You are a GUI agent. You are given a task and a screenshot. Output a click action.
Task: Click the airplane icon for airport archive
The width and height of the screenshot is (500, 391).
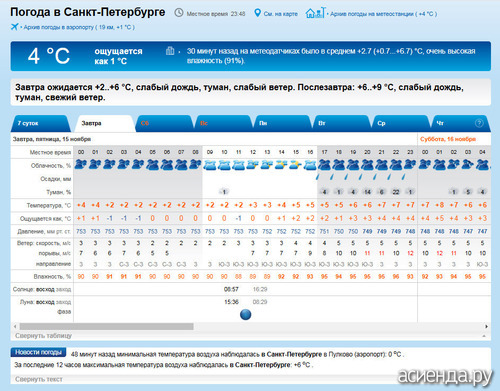[14, 27]
